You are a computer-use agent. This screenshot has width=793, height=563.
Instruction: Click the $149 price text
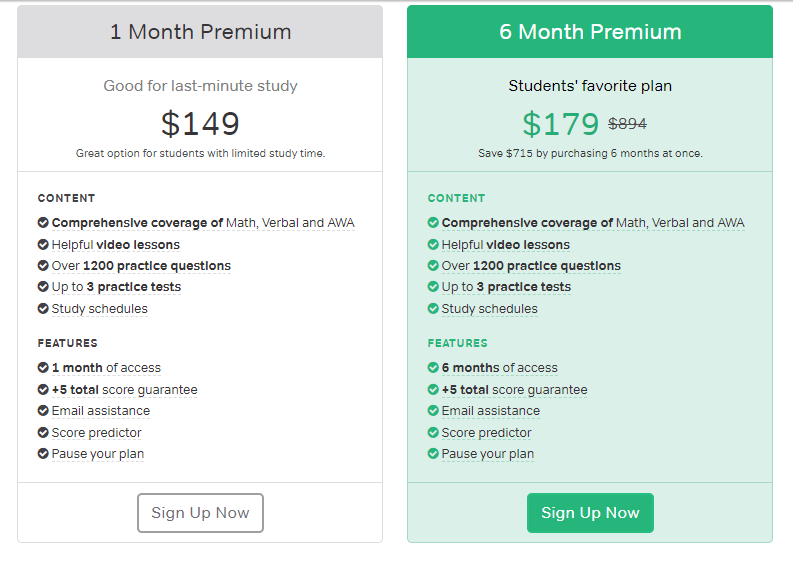tap(200, 124)
